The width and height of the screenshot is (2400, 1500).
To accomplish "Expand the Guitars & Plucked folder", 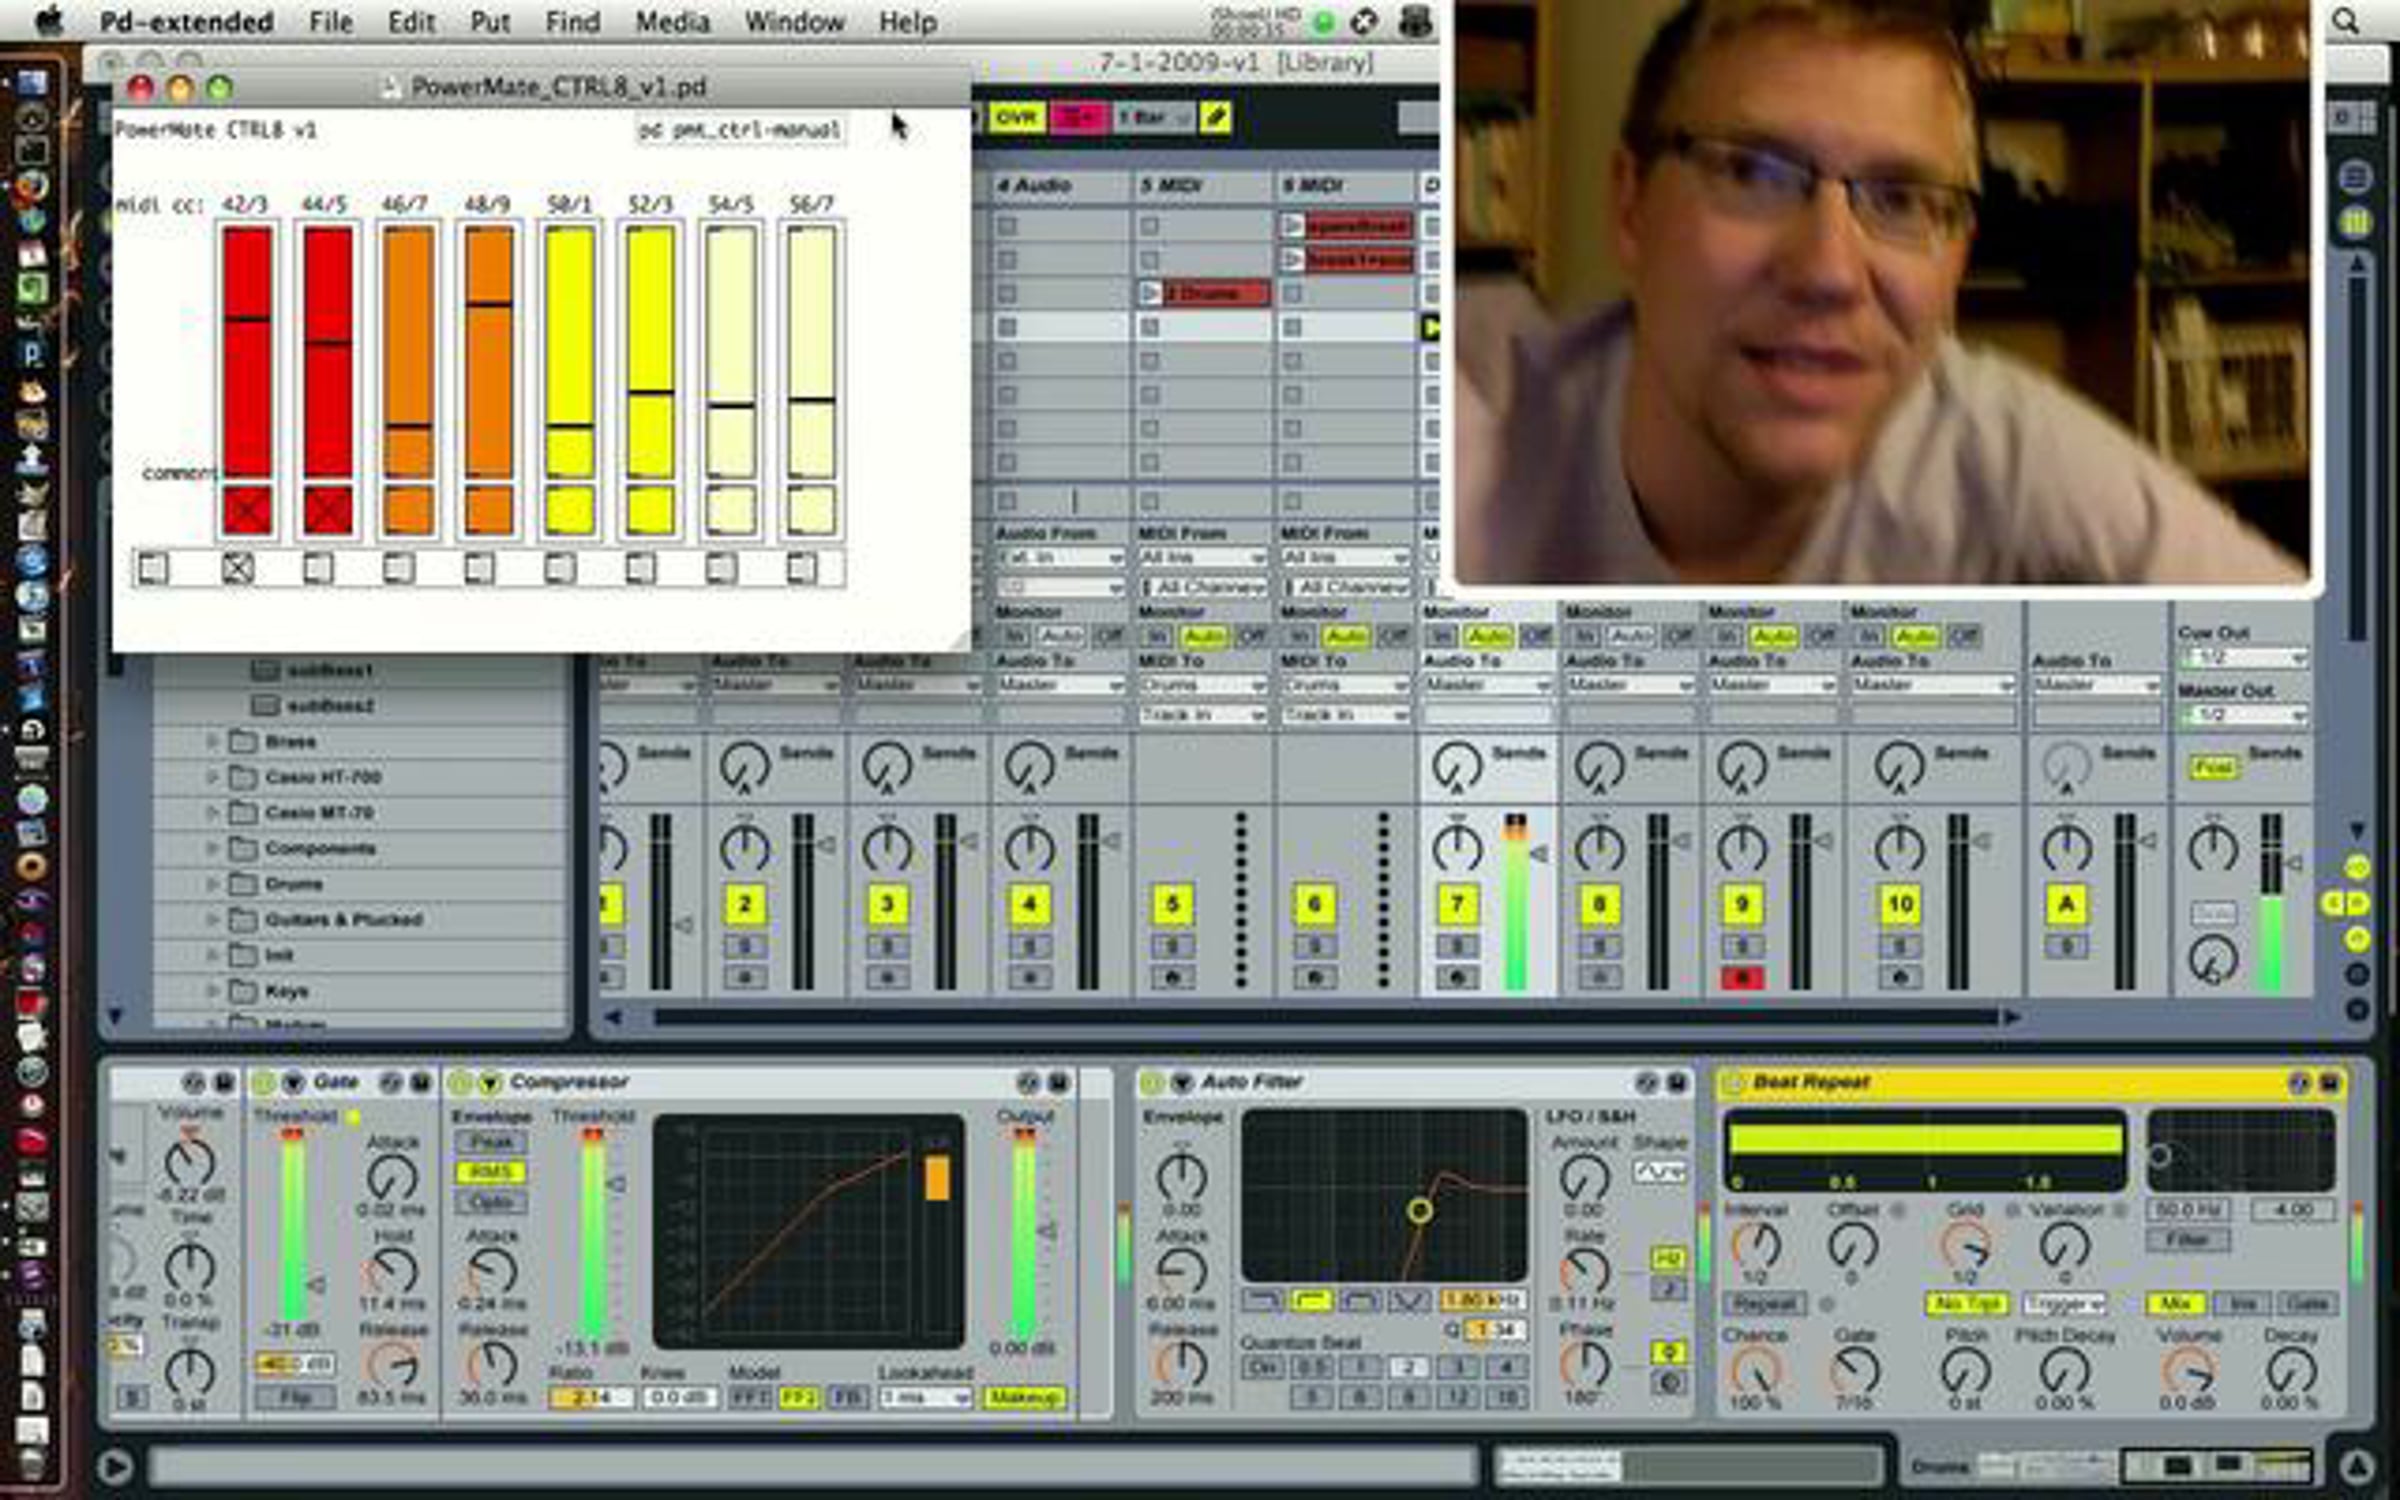I will [212, 919].
